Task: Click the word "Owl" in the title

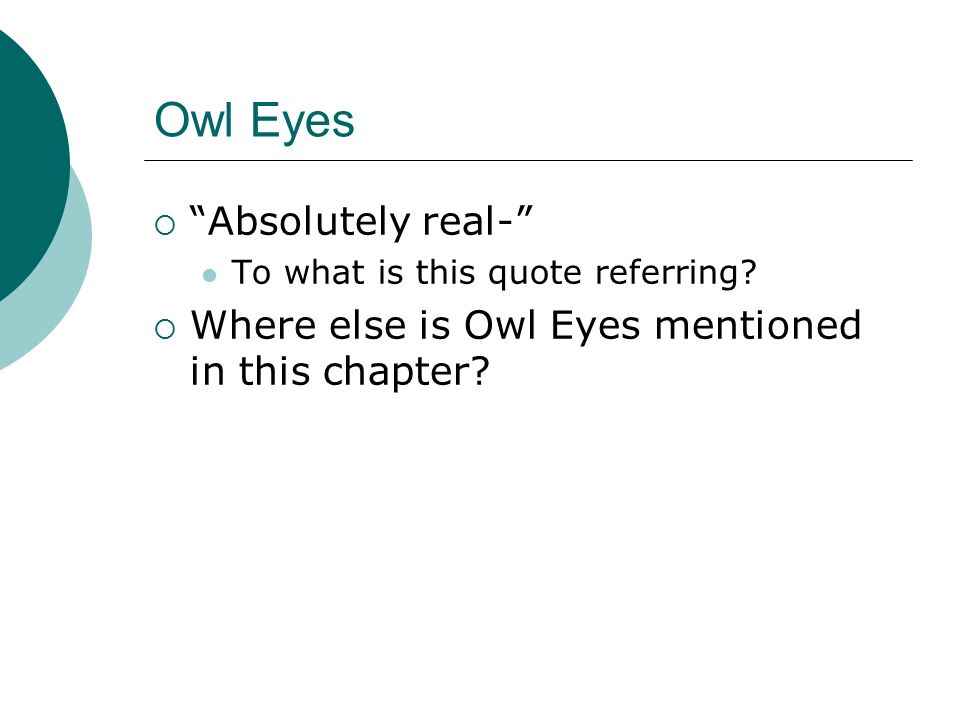Action: (x=193, y=120)
